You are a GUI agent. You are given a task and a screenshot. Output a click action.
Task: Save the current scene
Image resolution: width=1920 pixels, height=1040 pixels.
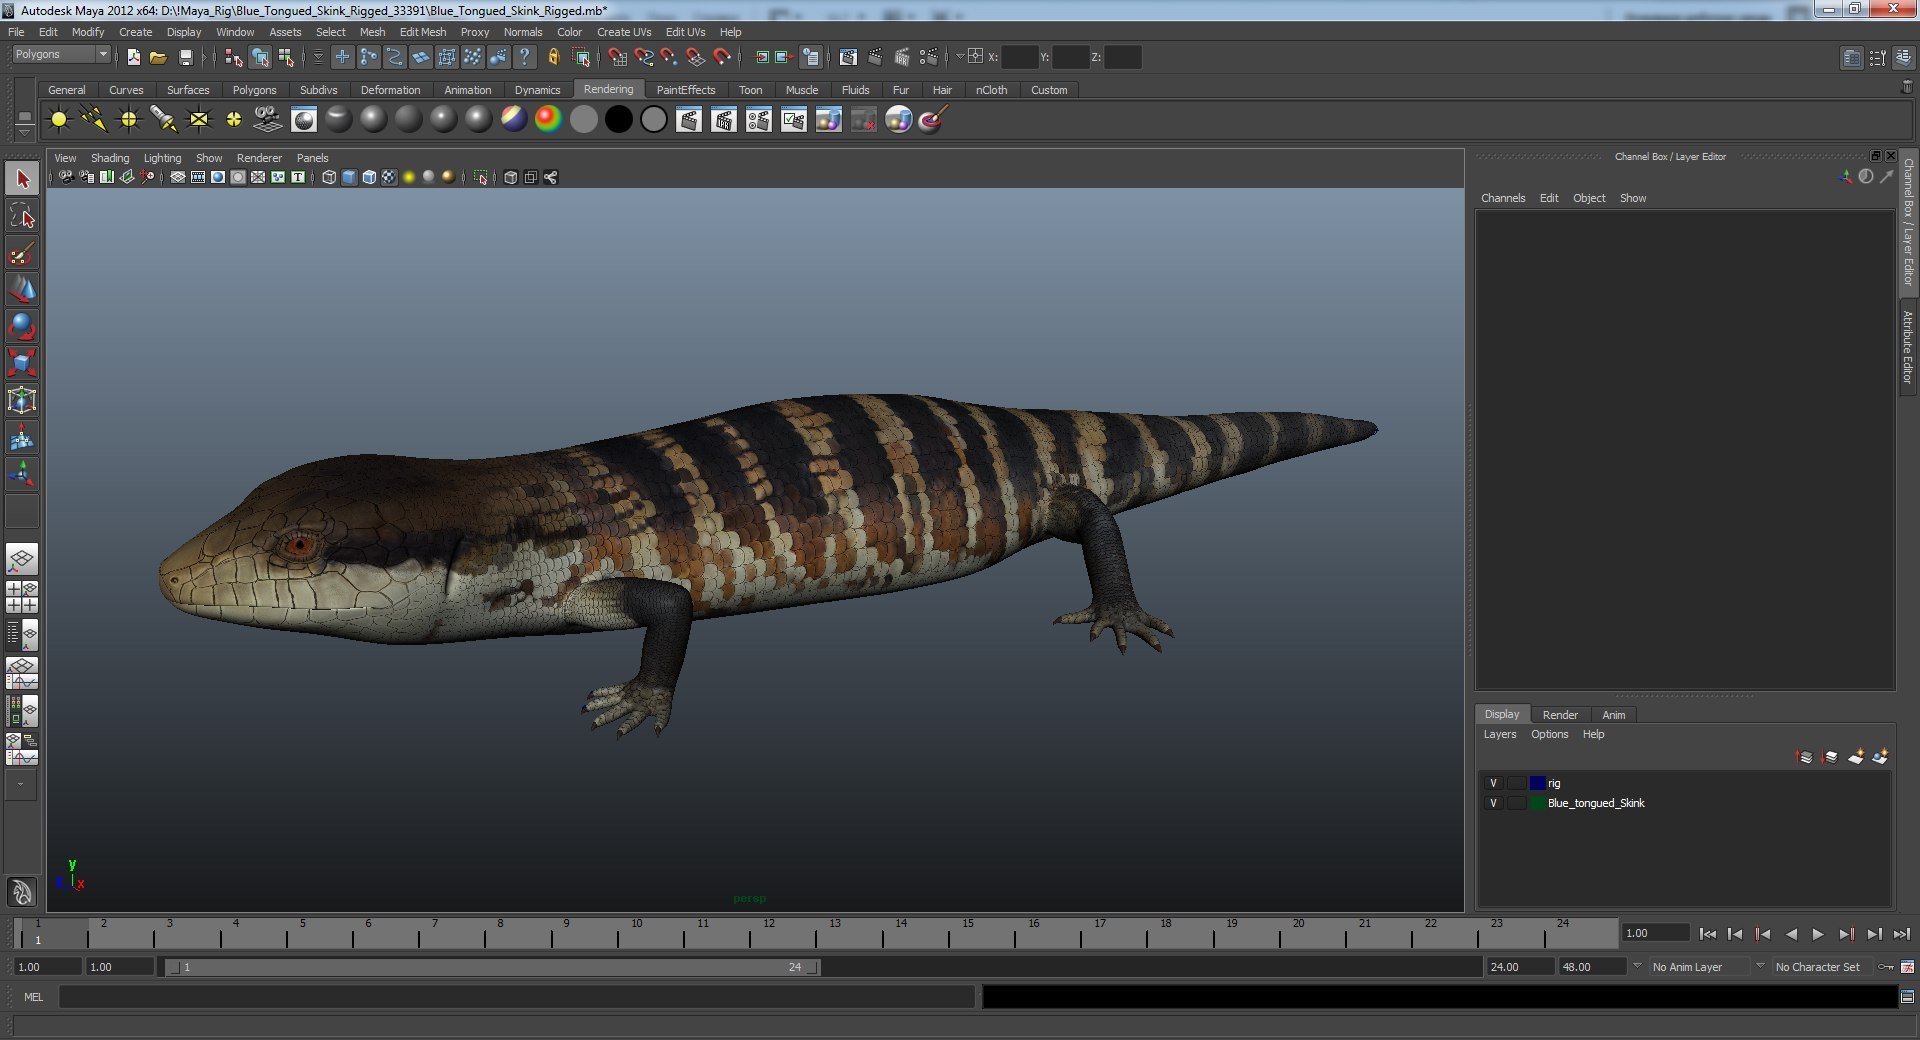tap(185, 57)
